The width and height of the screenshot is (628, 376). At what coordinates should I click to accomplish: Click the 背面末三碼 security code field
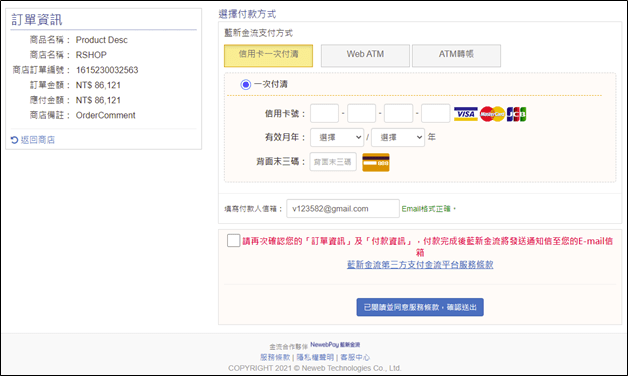point(333,162)
